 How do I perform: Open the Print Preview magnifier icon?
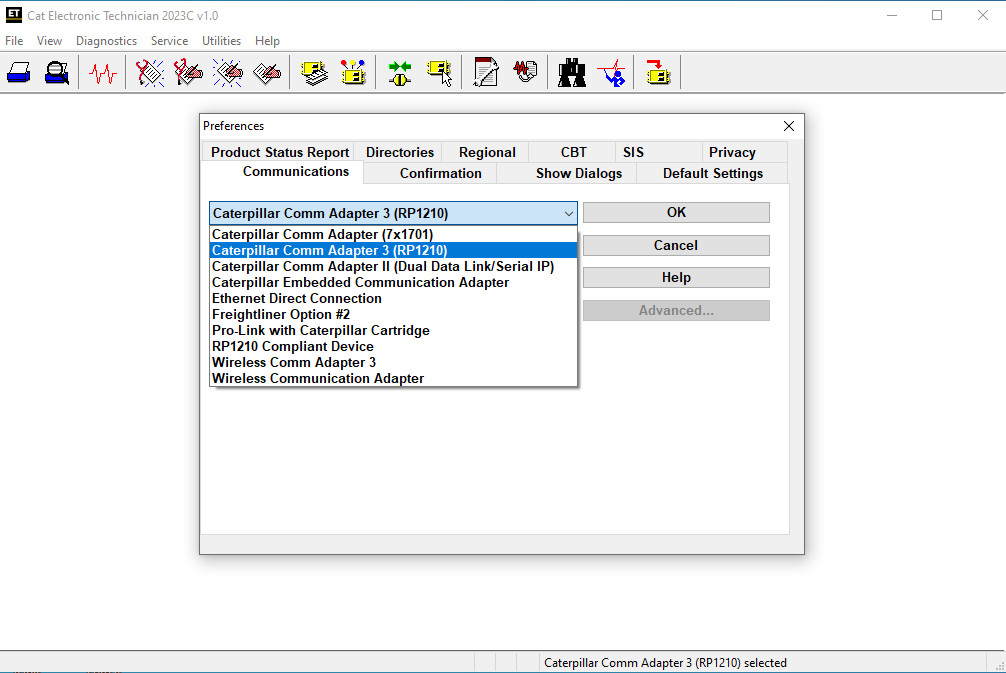56,72
